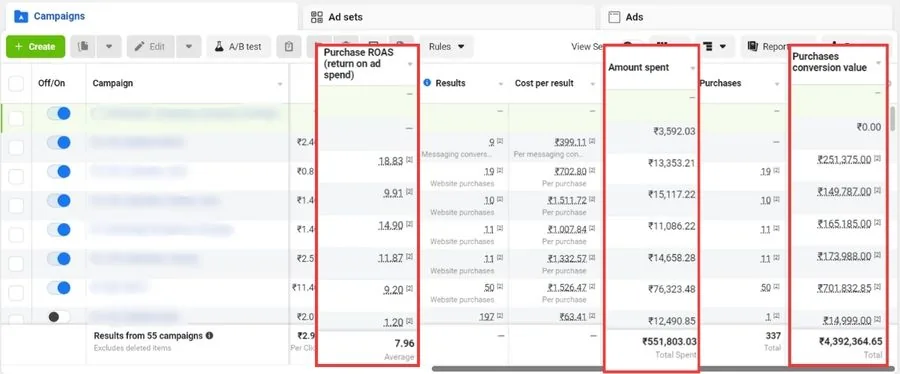Click attribution icon beside ₹1,332.57 cost
The image size is (900, 374).
tap(592, 258)
